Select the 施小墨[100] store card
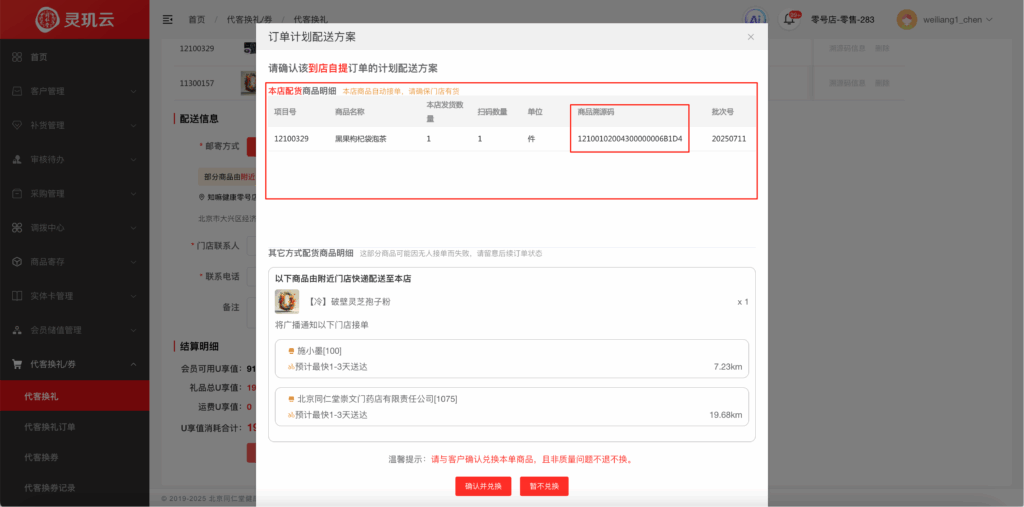The height and width of the screenshot is (507, 1024). pos(511,358)
